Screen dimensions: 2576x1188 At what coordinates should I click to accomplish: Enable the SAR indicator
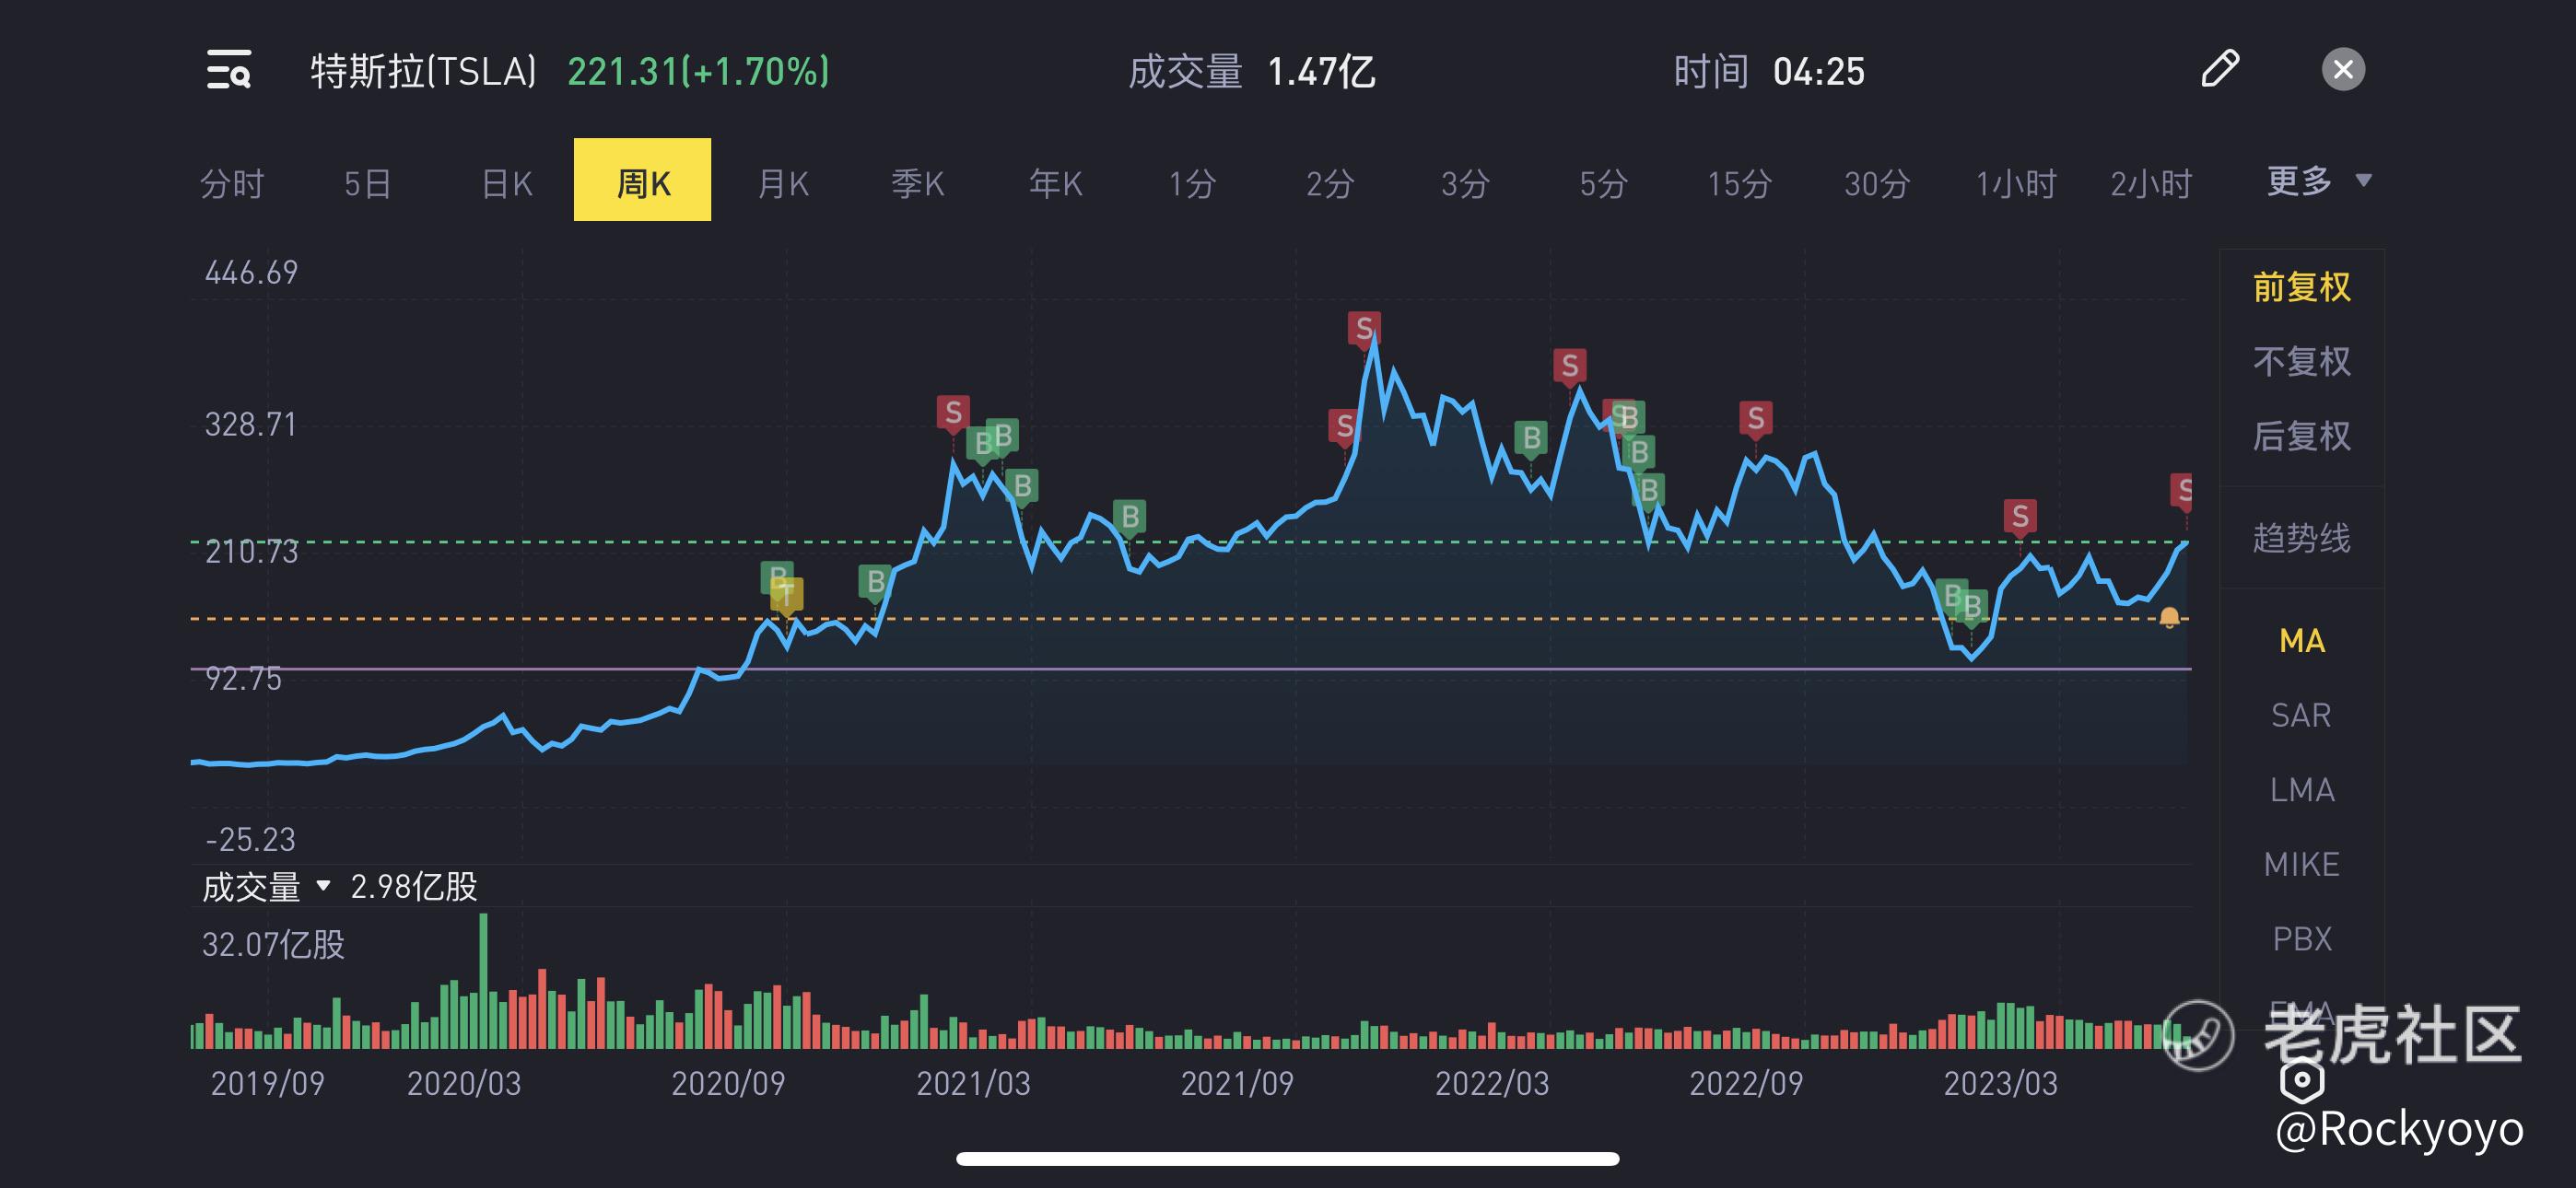[2301, 715]
